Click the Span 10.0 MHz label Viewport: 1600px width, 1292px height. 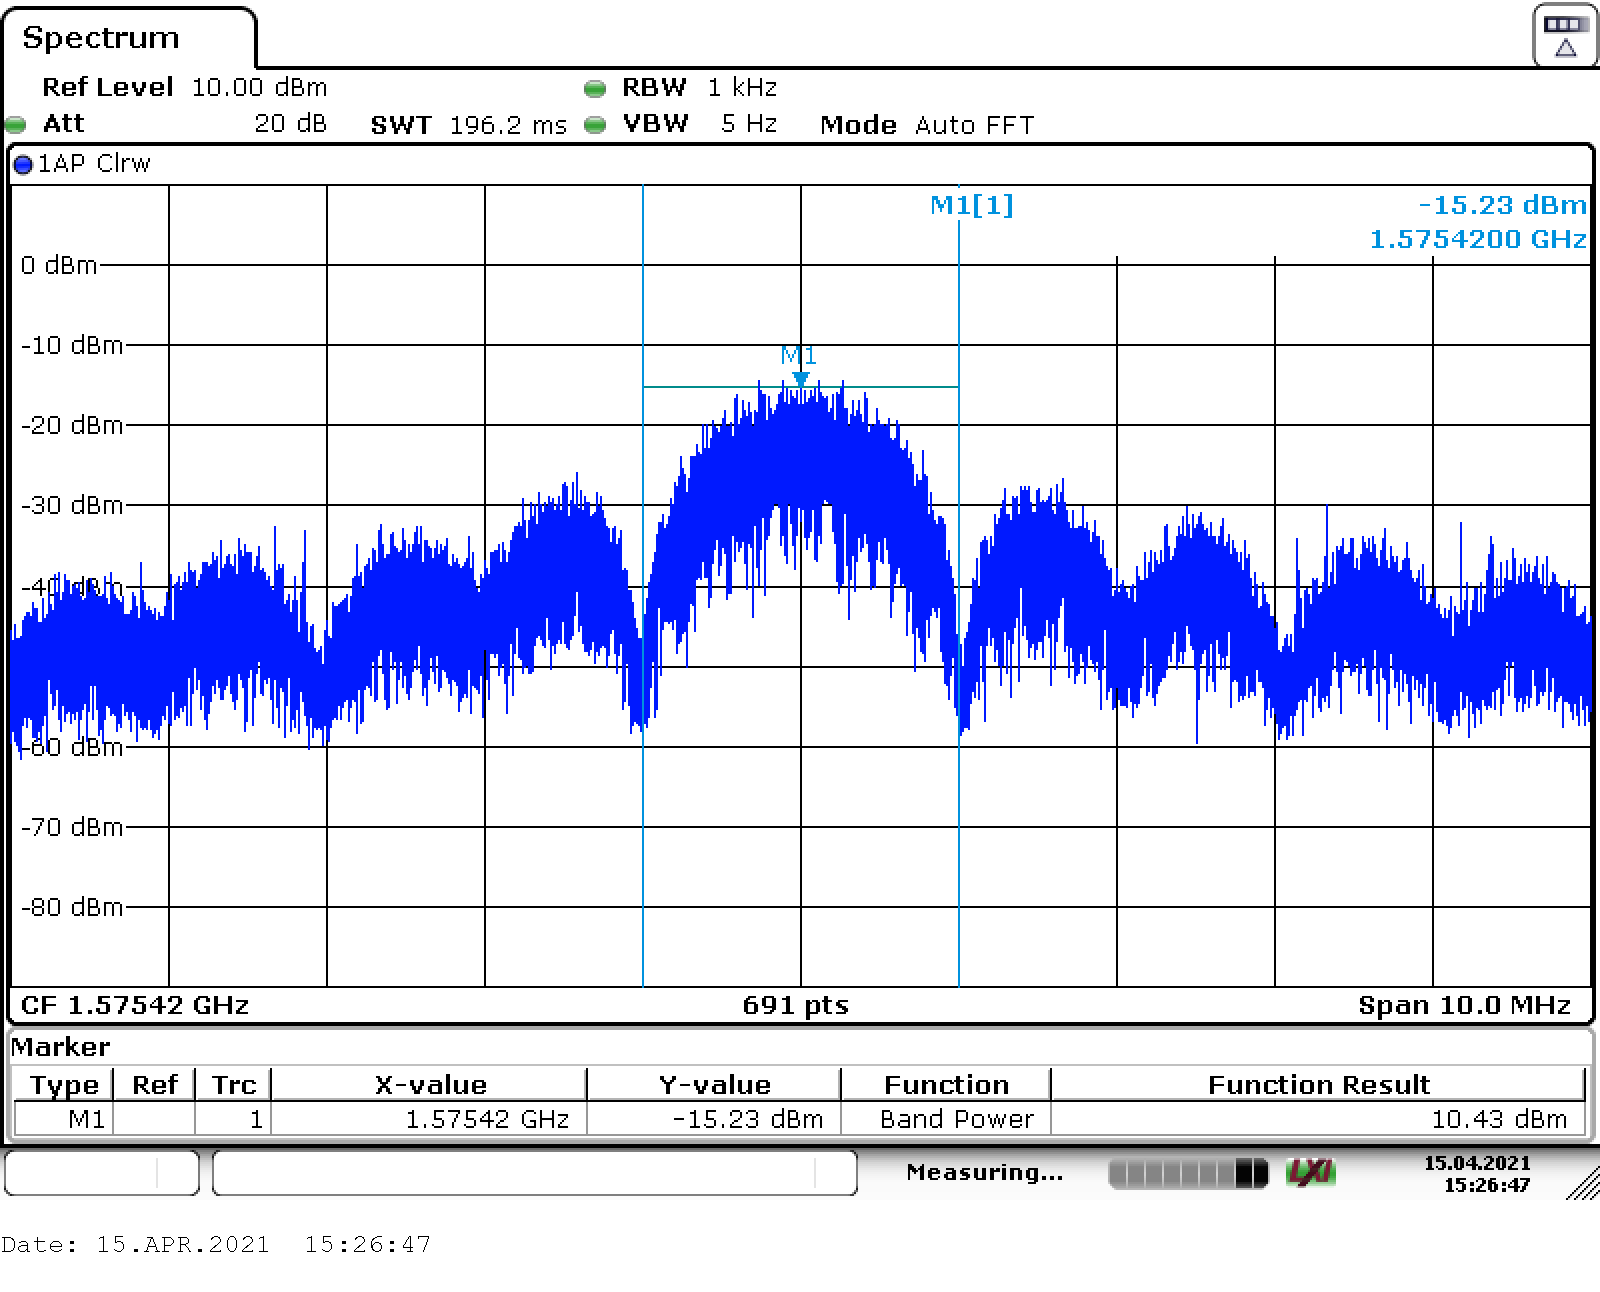pyautogui.click(x=1463, y=1005)
